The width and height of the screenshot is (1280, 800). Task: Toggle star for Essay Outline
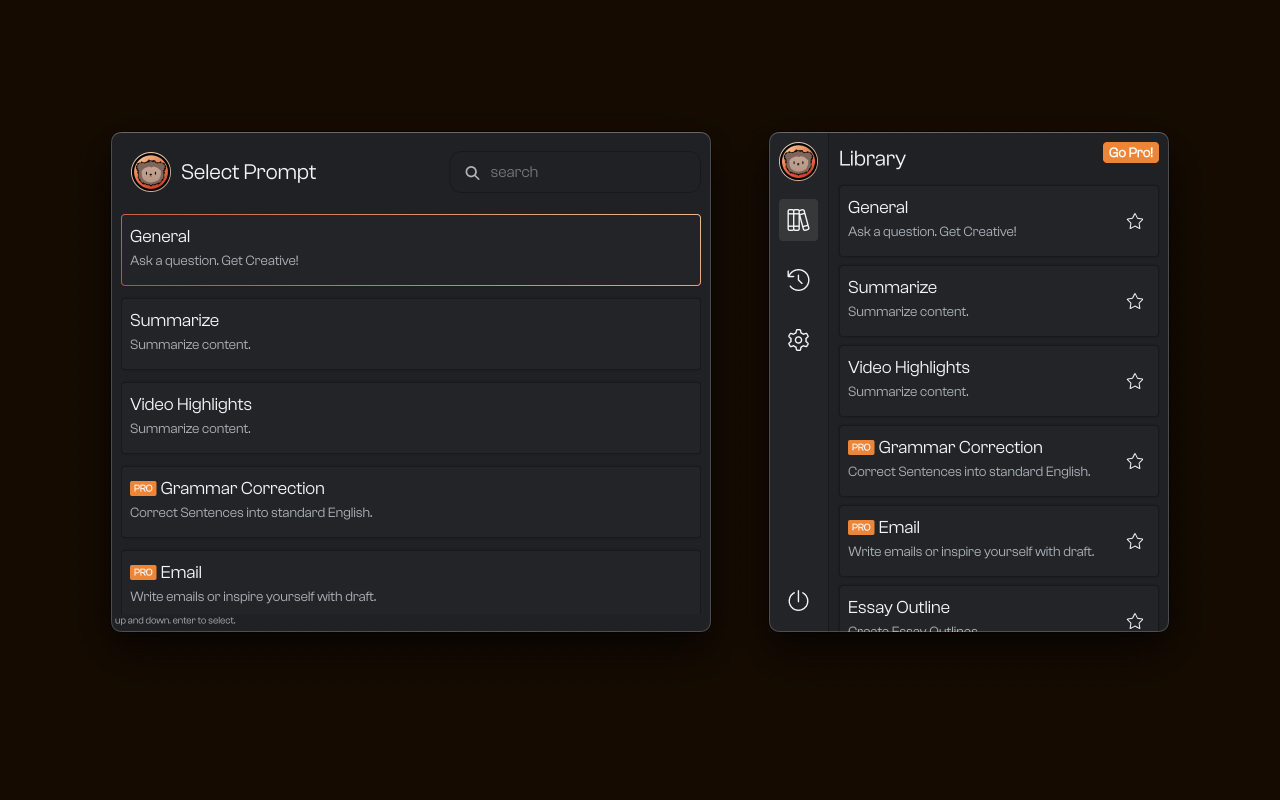click(1134, 621)
